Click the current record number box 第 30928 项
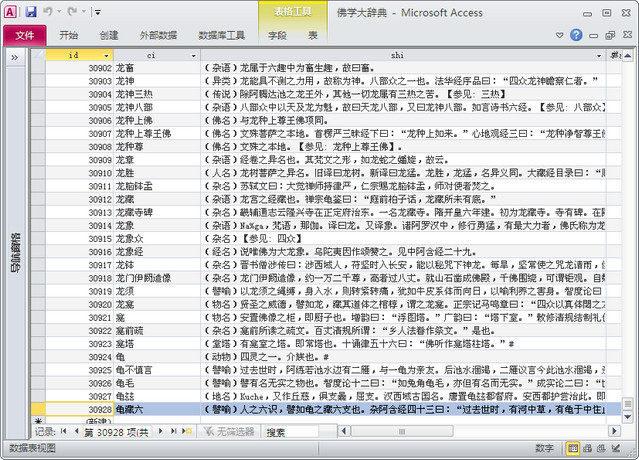Viewport: 639px width, 460px height. tap(117, 432)
